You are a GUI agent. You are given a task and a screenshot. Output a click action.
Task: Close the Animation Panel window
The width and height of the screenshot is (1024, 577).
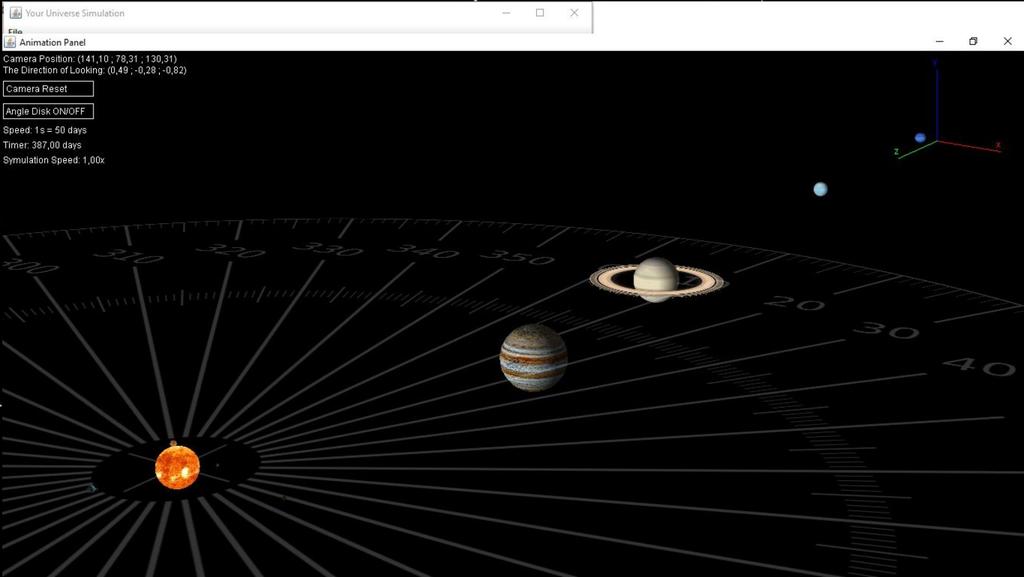coord(1007,41)
